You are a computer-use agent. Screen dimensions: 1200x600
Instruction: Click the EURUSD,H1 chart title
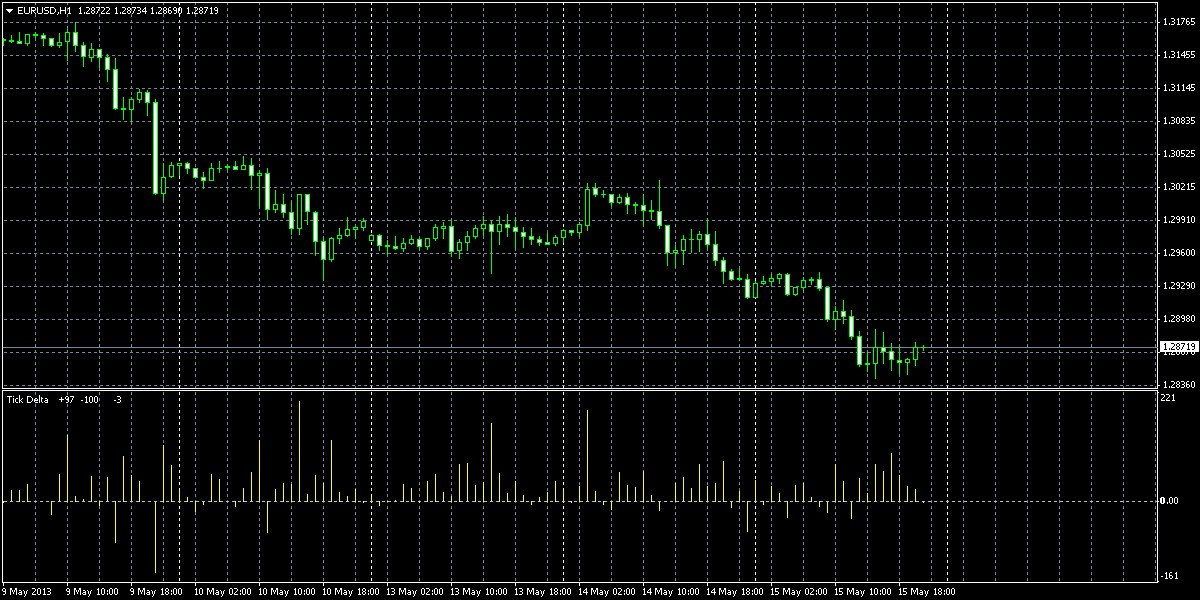[44, 10]
